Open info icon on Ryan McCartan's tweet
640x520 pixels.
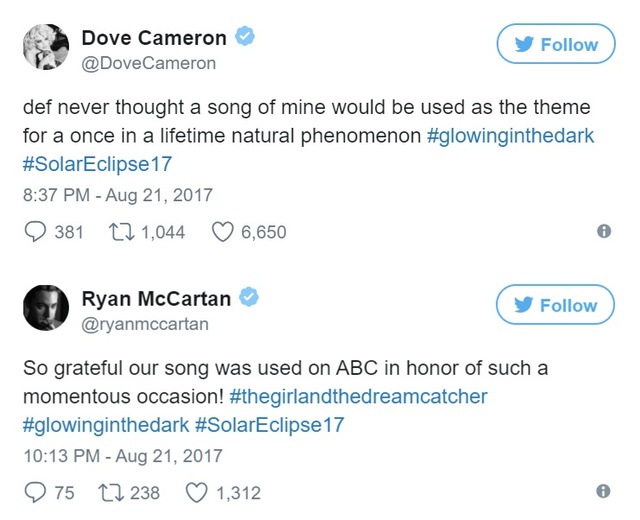click(603, 491)
